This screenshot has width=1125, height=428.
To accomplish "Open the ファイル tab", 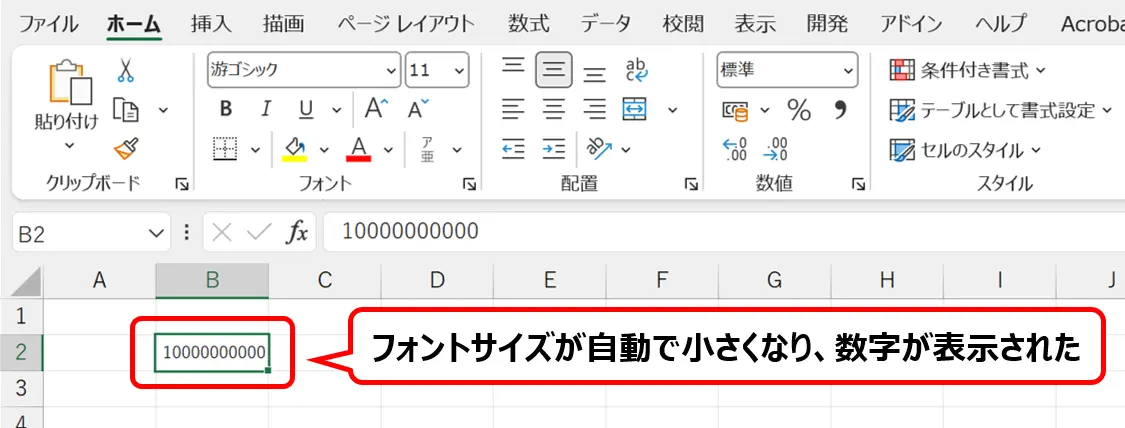I will pyautogui.click(x=48, y=24).
